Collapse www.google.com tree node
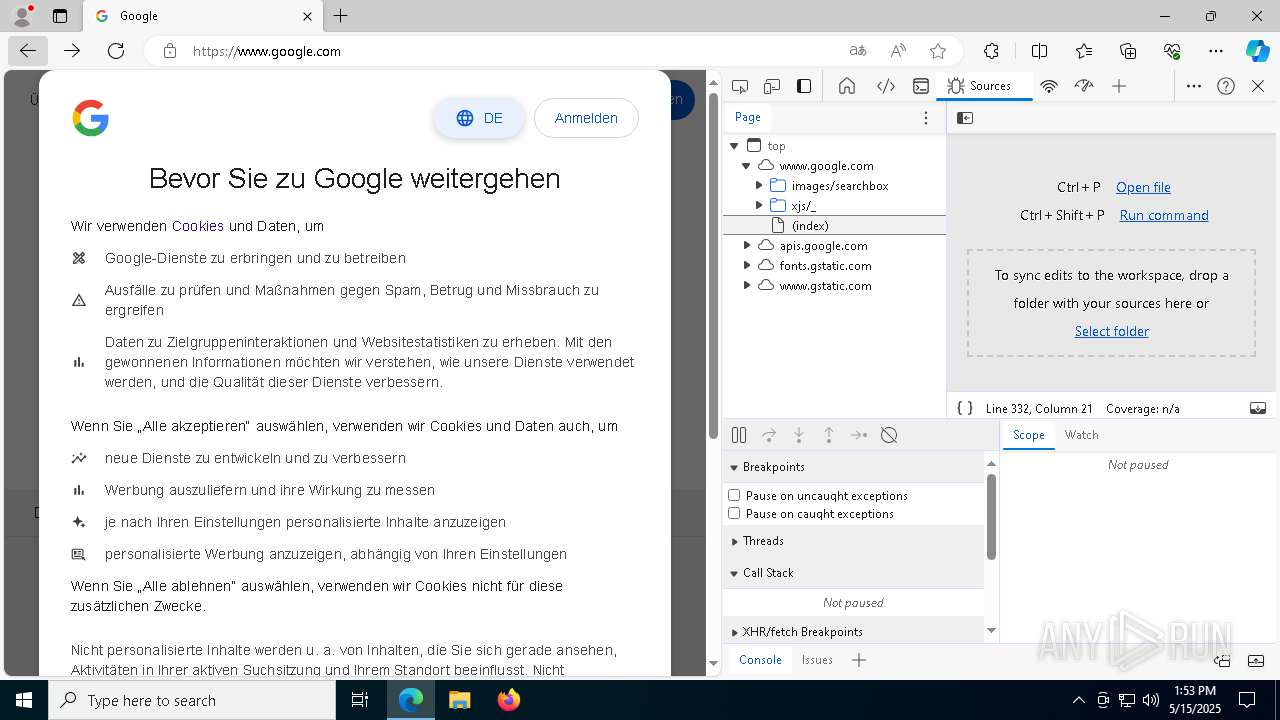Viewport: 1280px width, 720px height. tap(746, 166)
